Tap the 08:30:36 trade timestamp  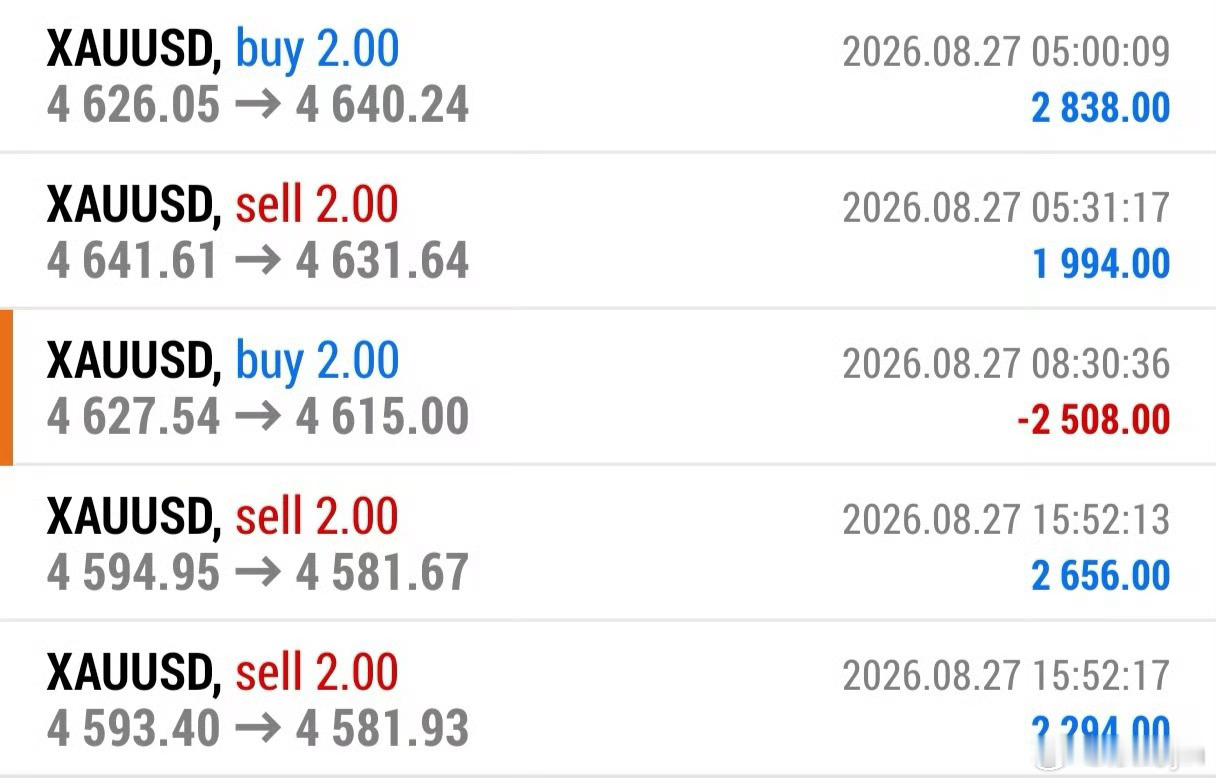[x=1006, y=363]
